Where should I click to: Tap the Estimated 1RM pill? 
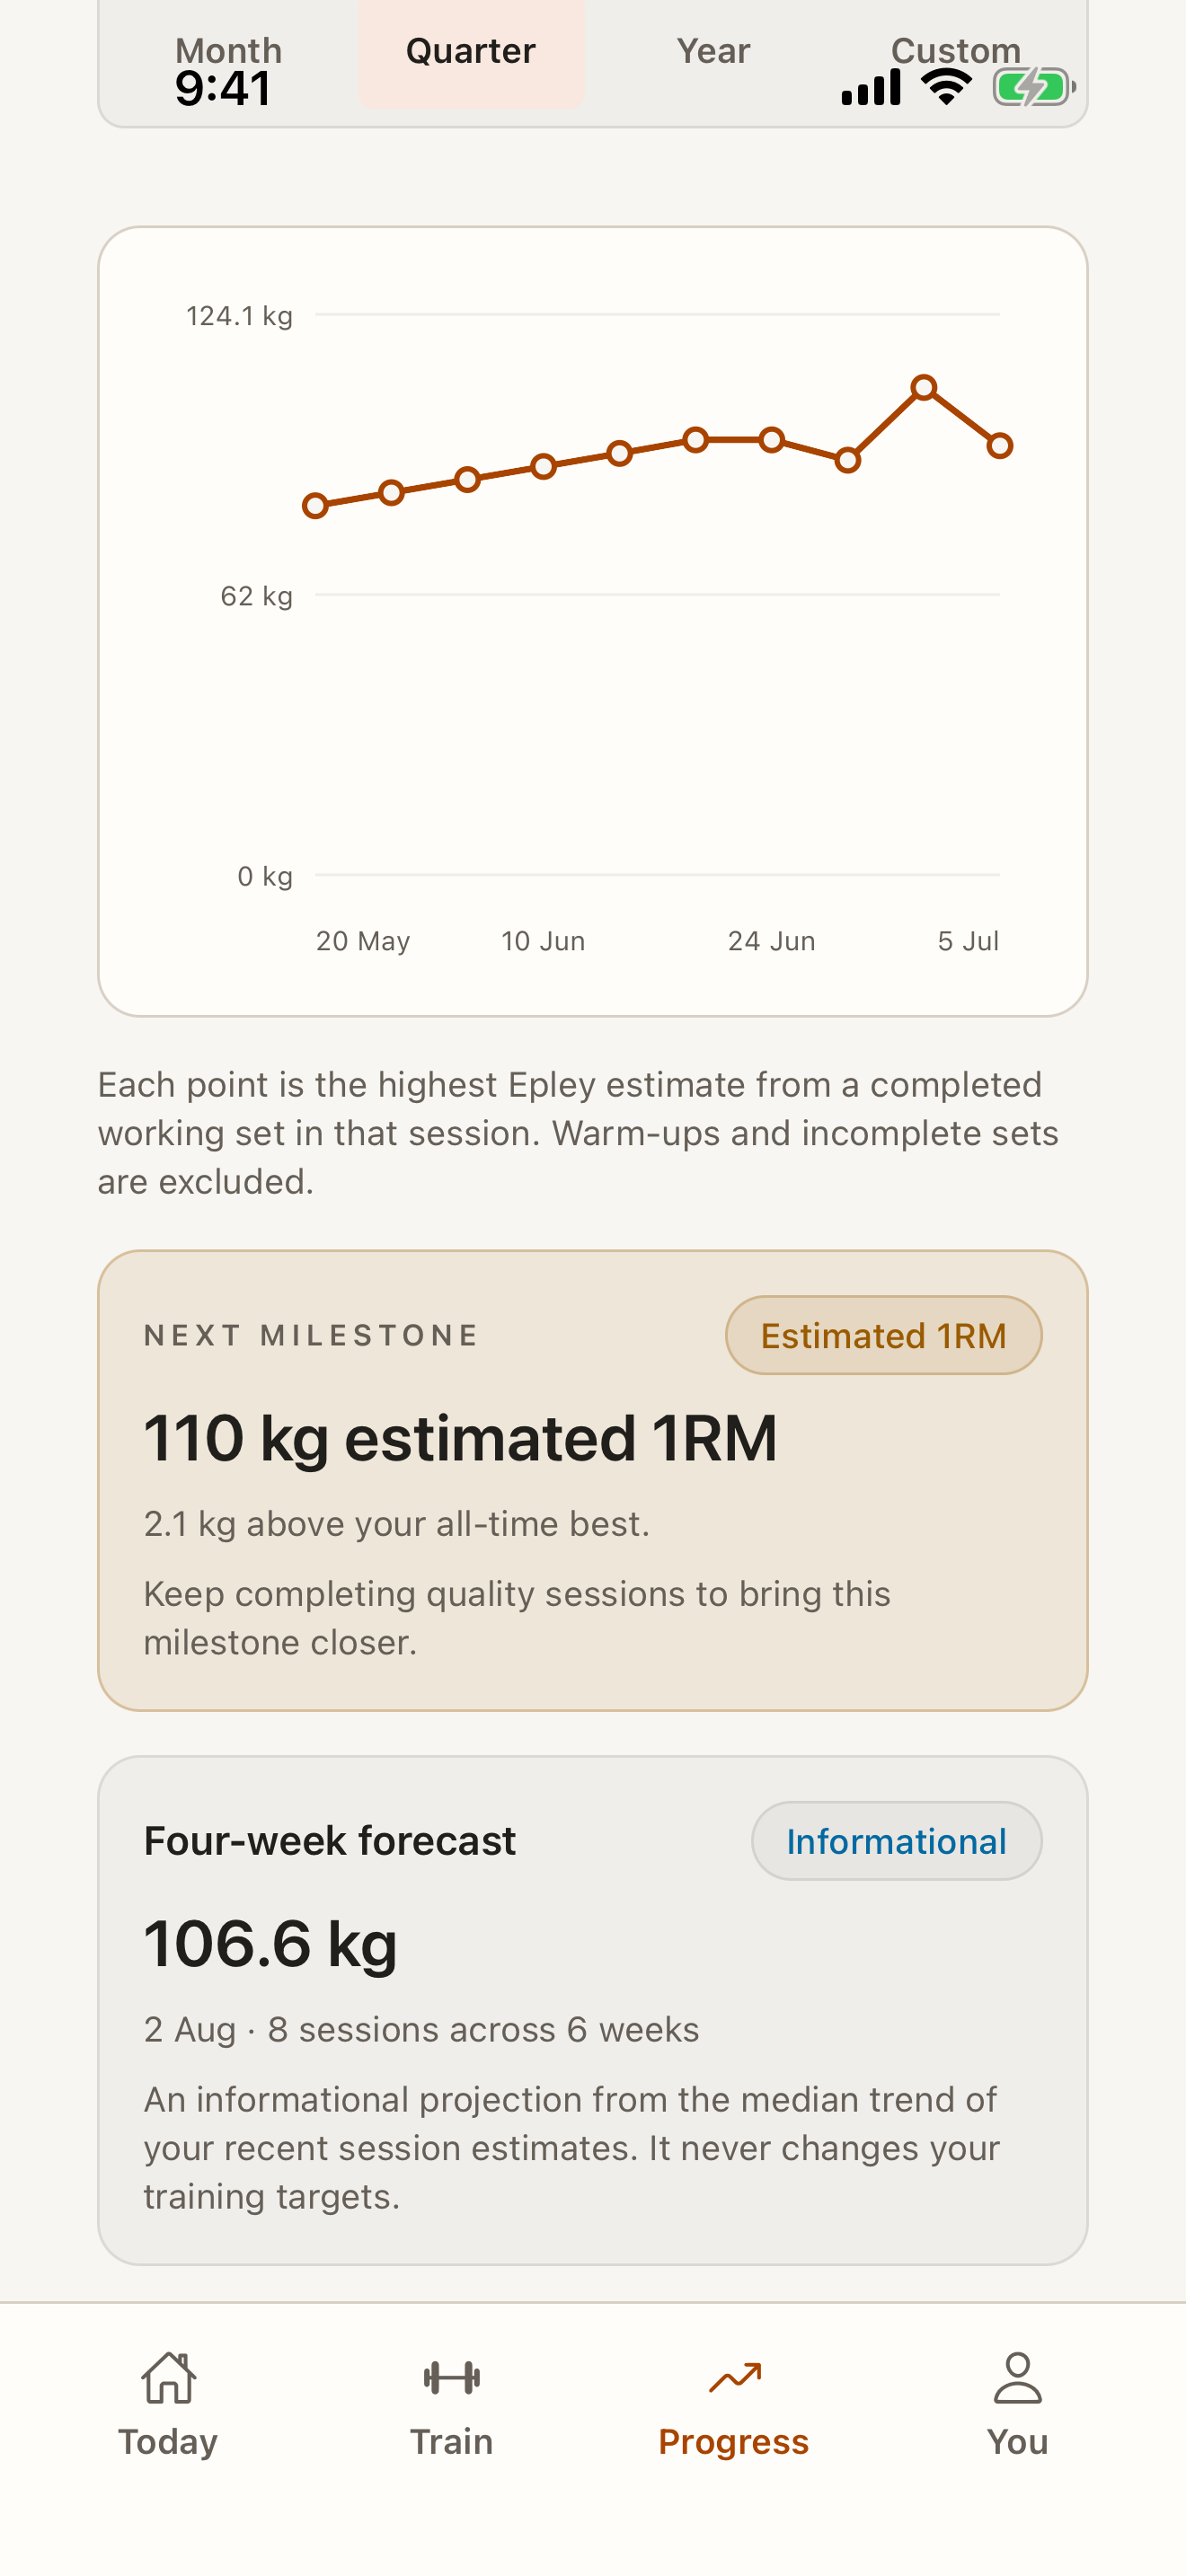883,1335
